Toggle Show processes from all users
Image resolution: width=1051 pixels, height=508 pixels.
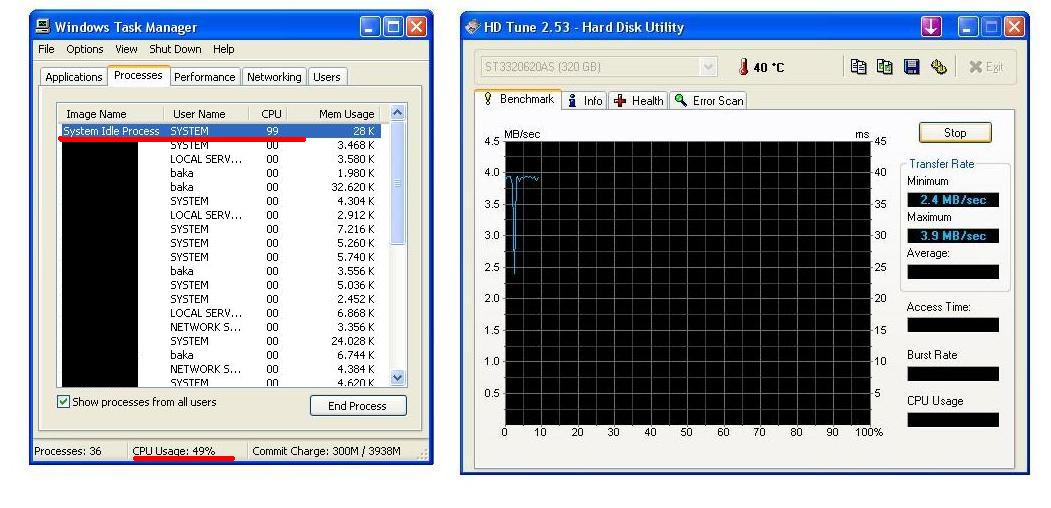click(64, 402)
